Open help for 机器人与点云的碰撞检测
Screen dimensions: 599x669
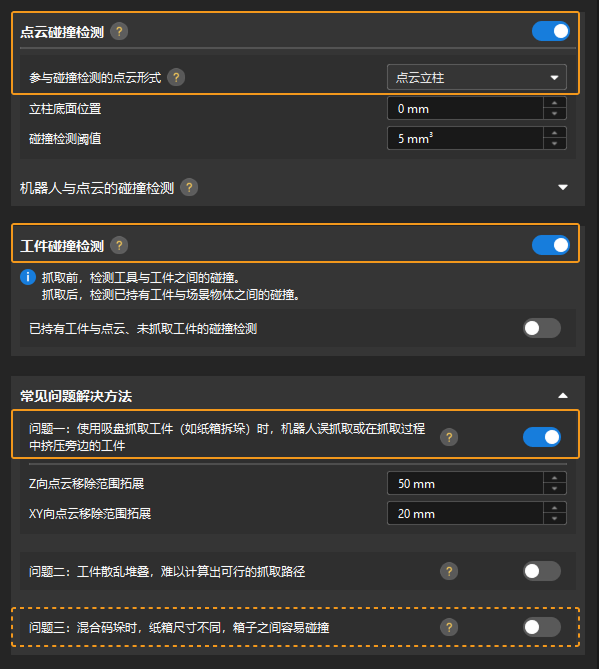[189, 187]
